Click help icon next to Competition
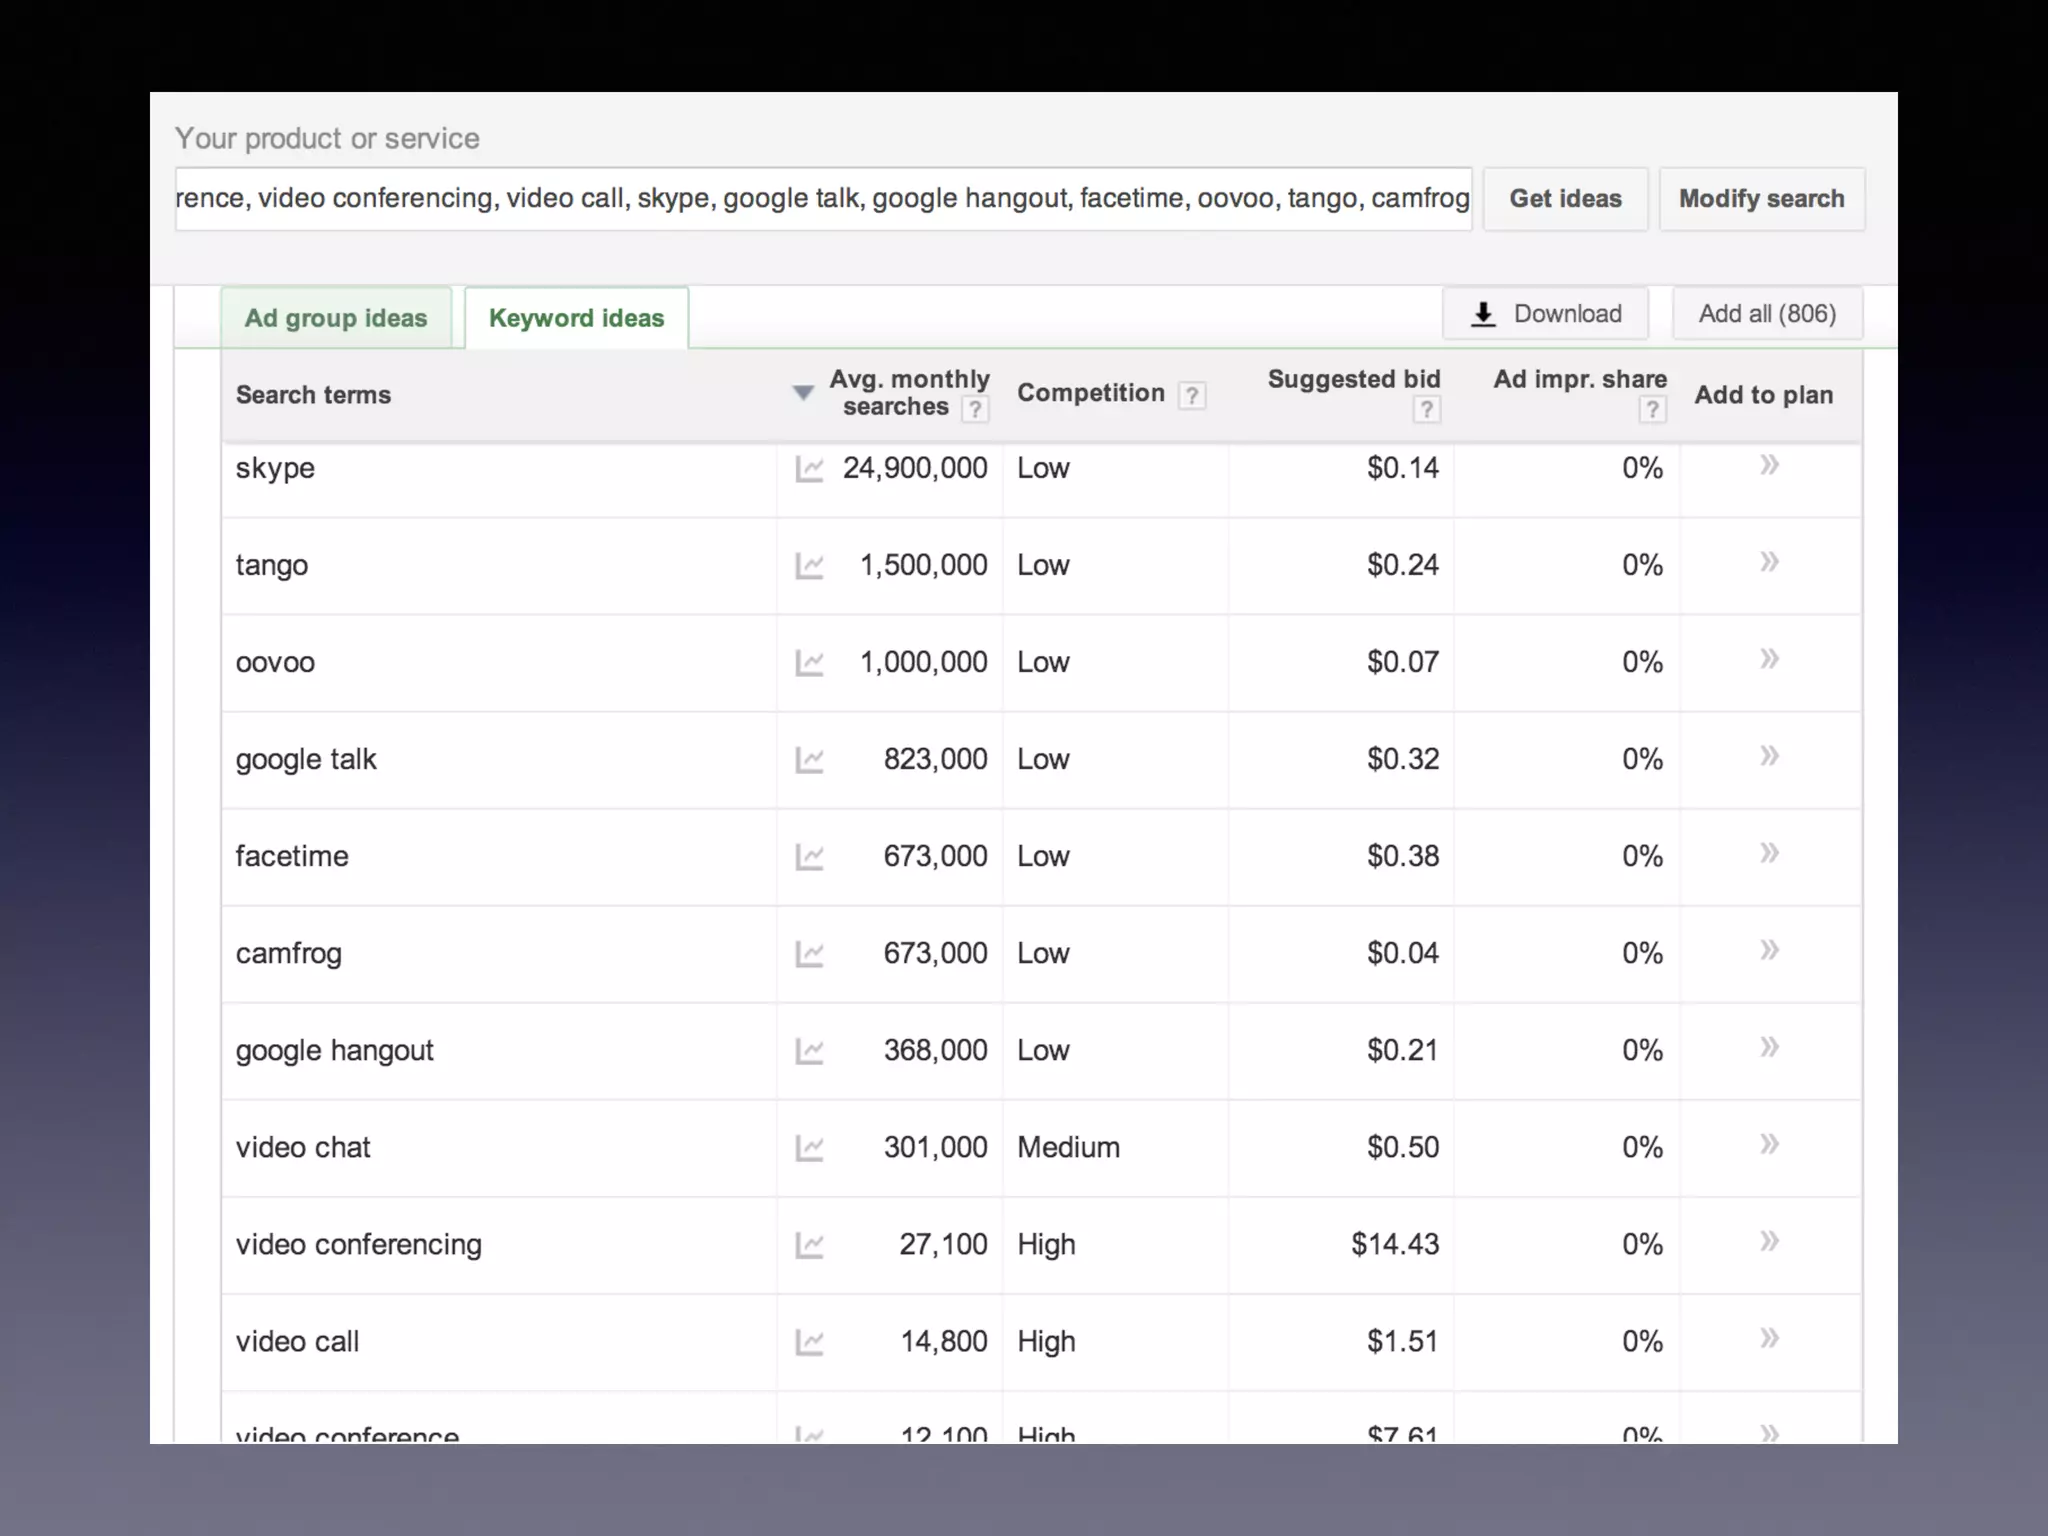Image resolution: width=2048 pixels, height=1536 pixels. point(1191,395)
